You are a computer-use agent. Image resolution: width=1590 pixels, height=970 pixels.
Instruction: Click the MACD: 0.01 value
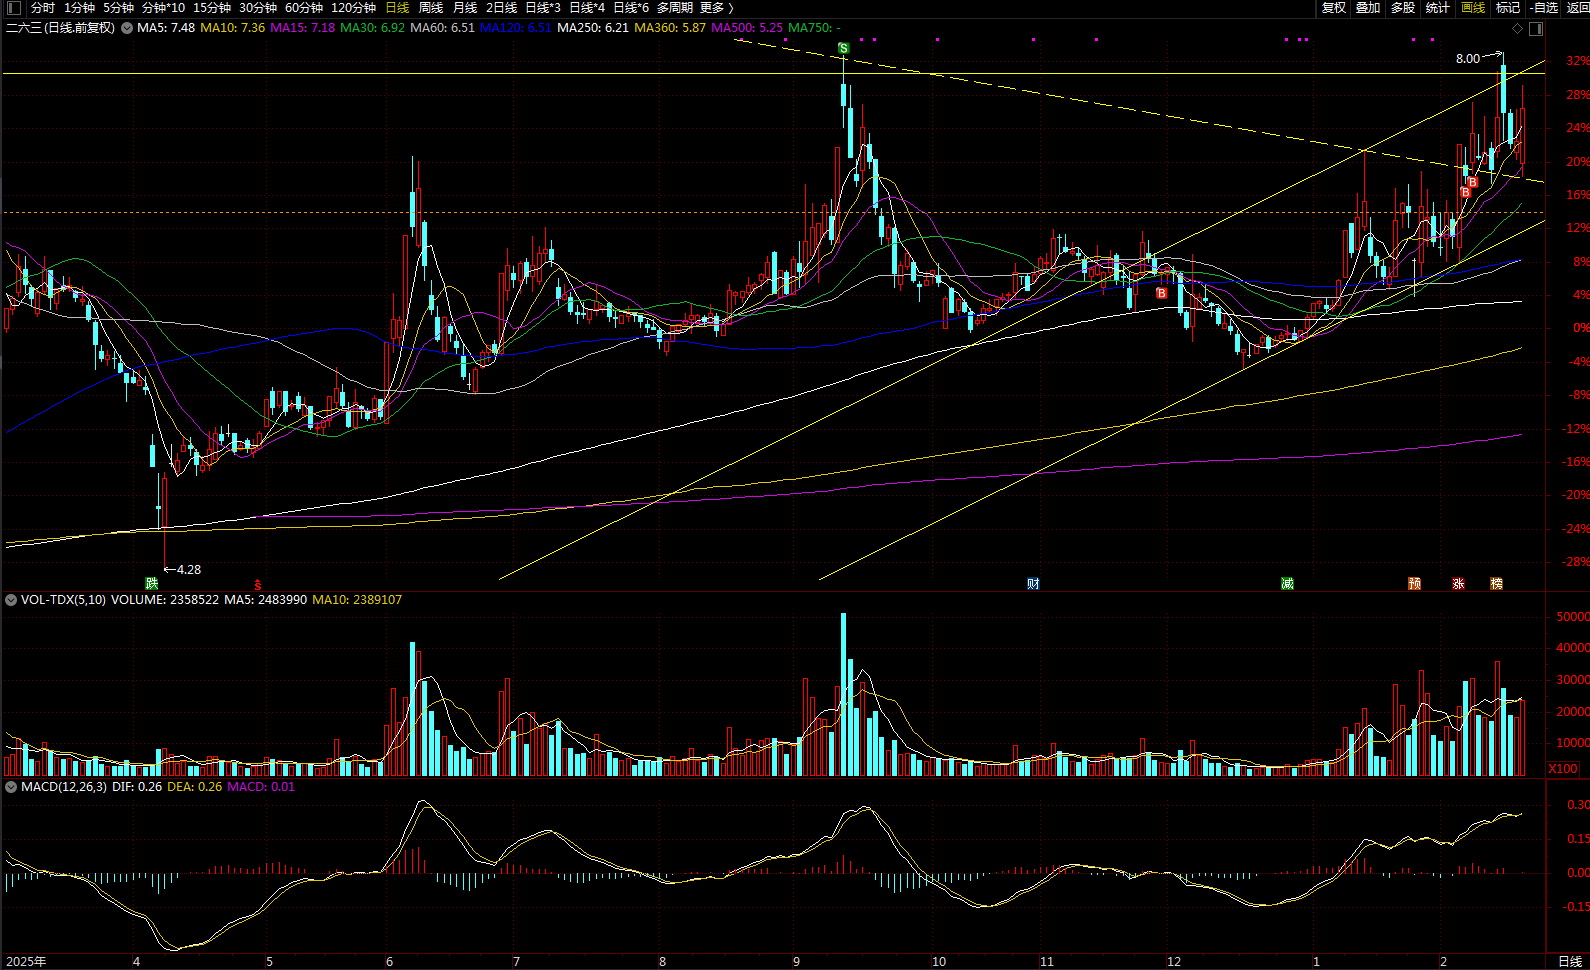coord(261,787)
